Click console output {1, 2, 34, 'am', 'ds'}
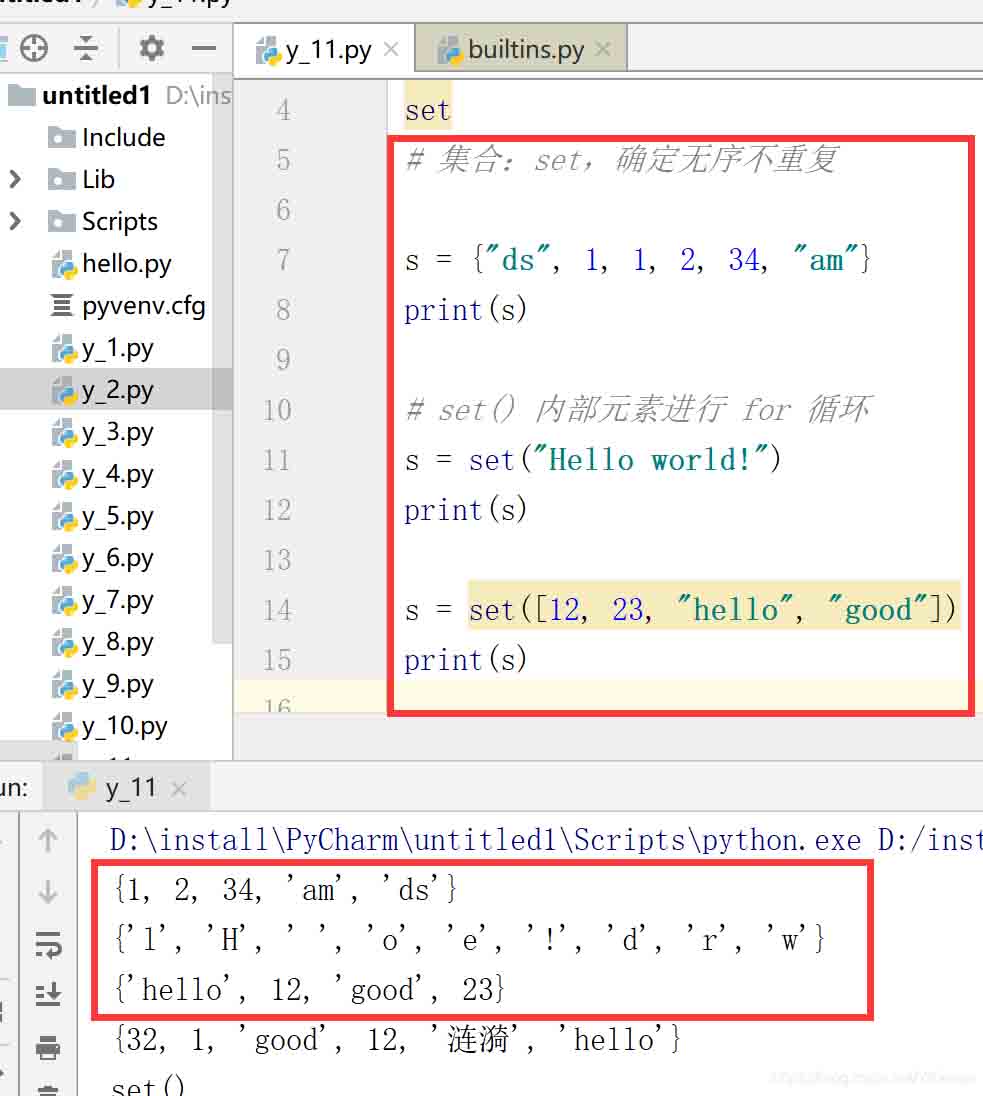Image resolution: width=983 pixels, height=1096 pixels. [x=285, y=890]
